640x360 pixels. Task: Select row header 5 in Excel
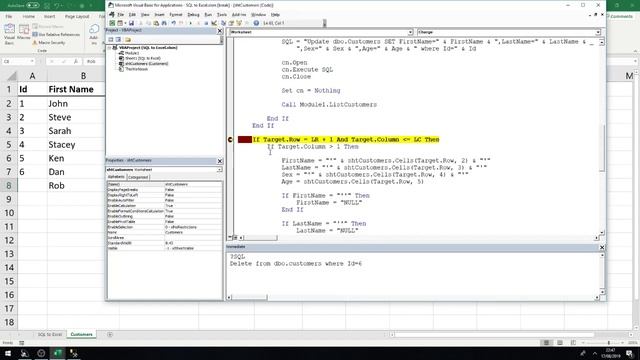click(x=9, y=144)
